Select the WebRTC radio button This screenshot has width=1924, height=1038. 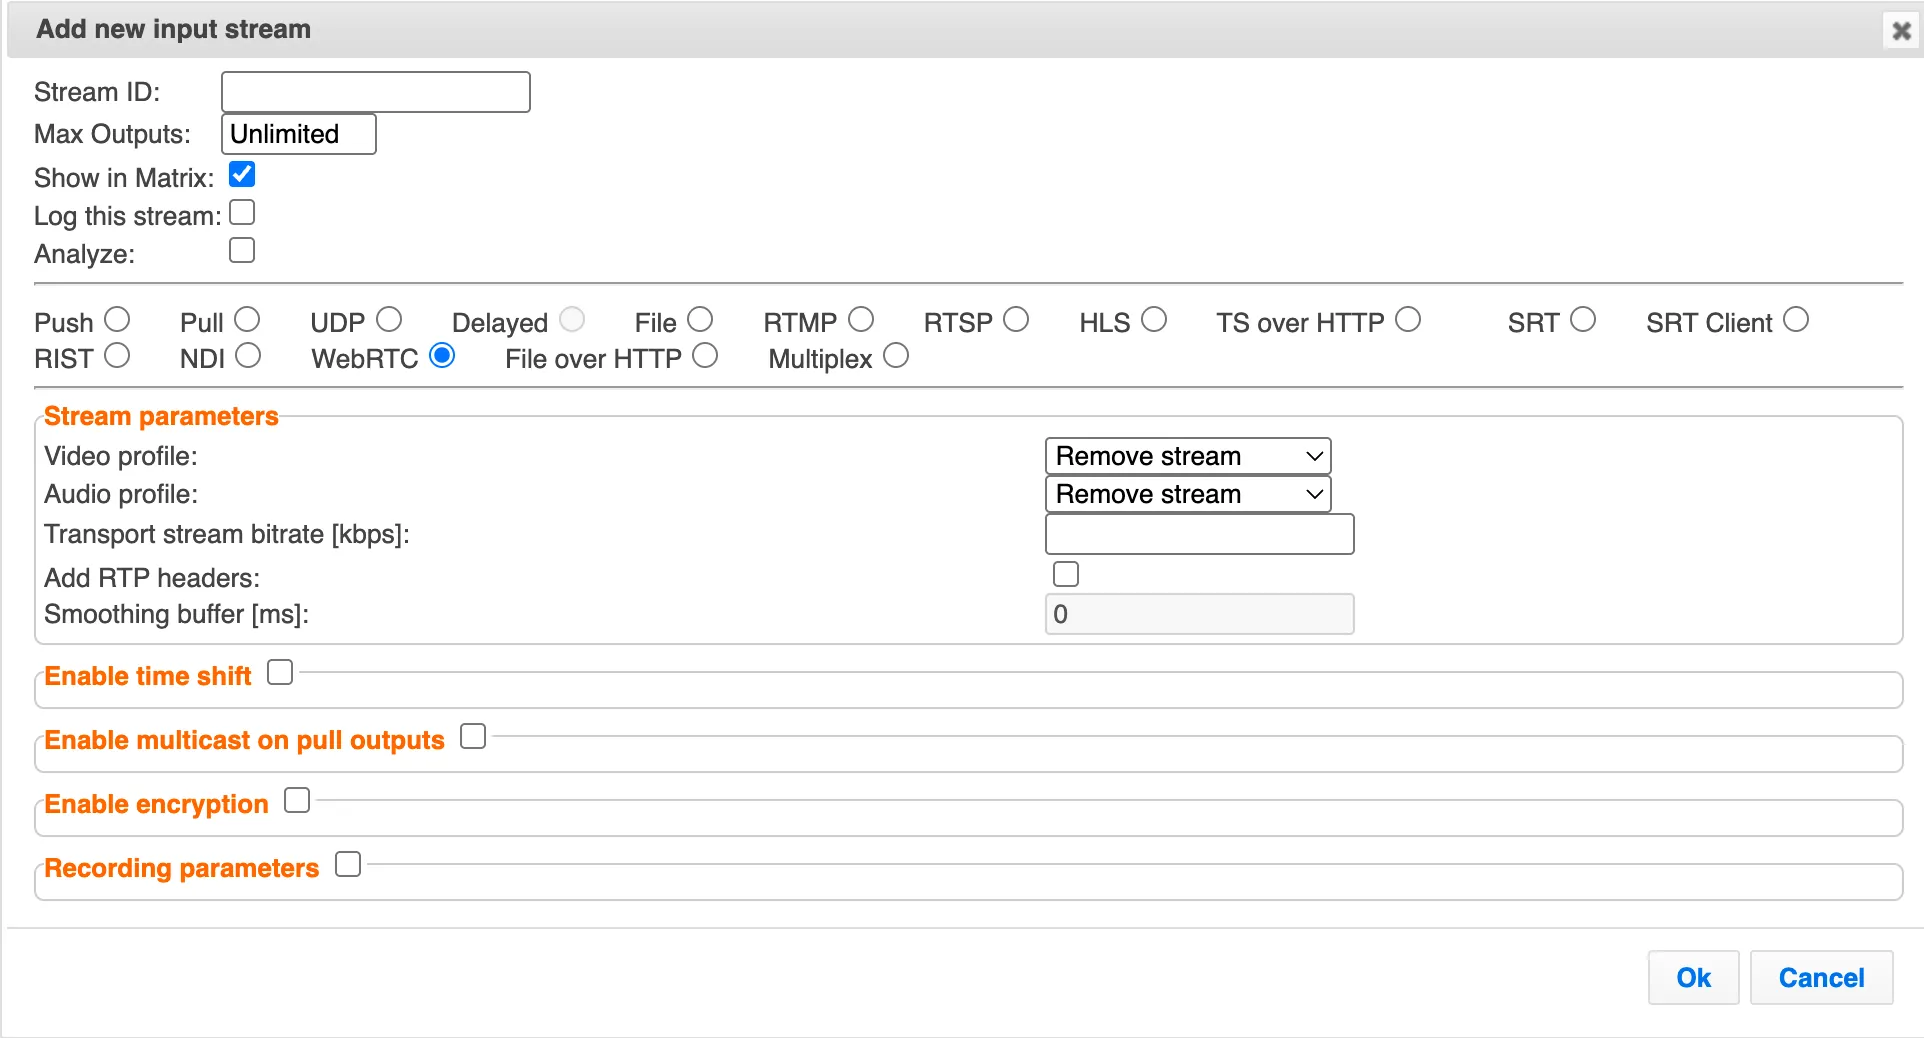coord(442,356)
